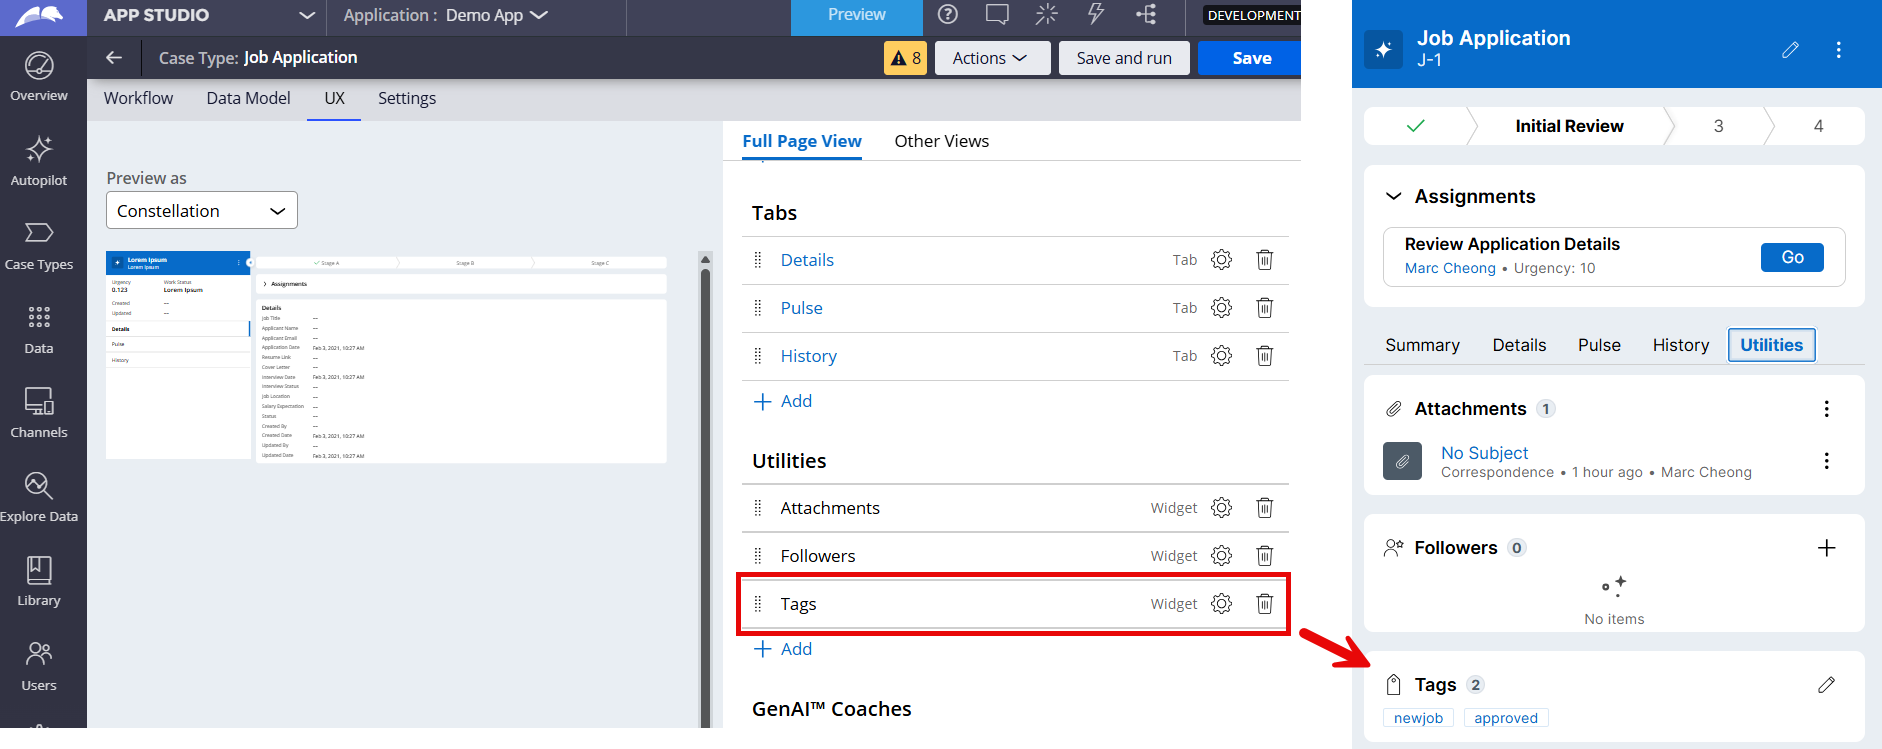The image size is (1882, 749).
Task: Select the Full Page View tab
Action: point(802,141)
